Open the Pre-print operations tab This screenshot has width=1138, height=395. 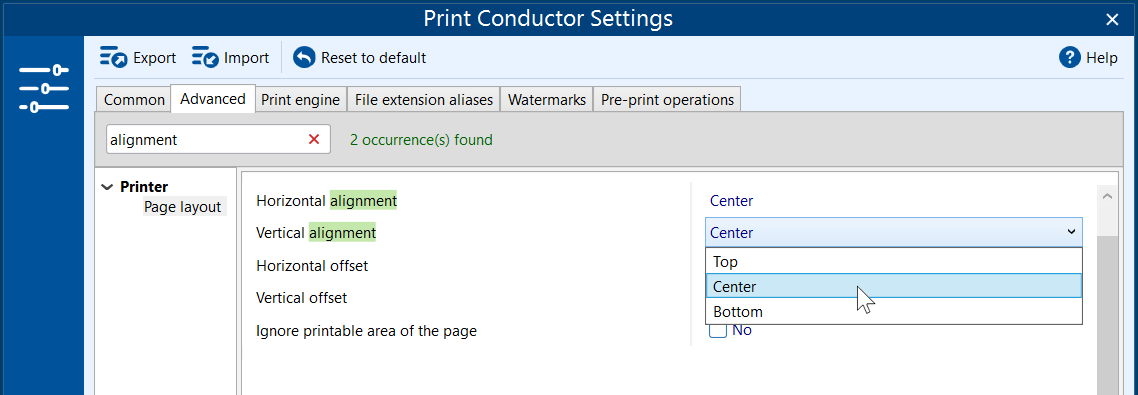click(667, 100)
